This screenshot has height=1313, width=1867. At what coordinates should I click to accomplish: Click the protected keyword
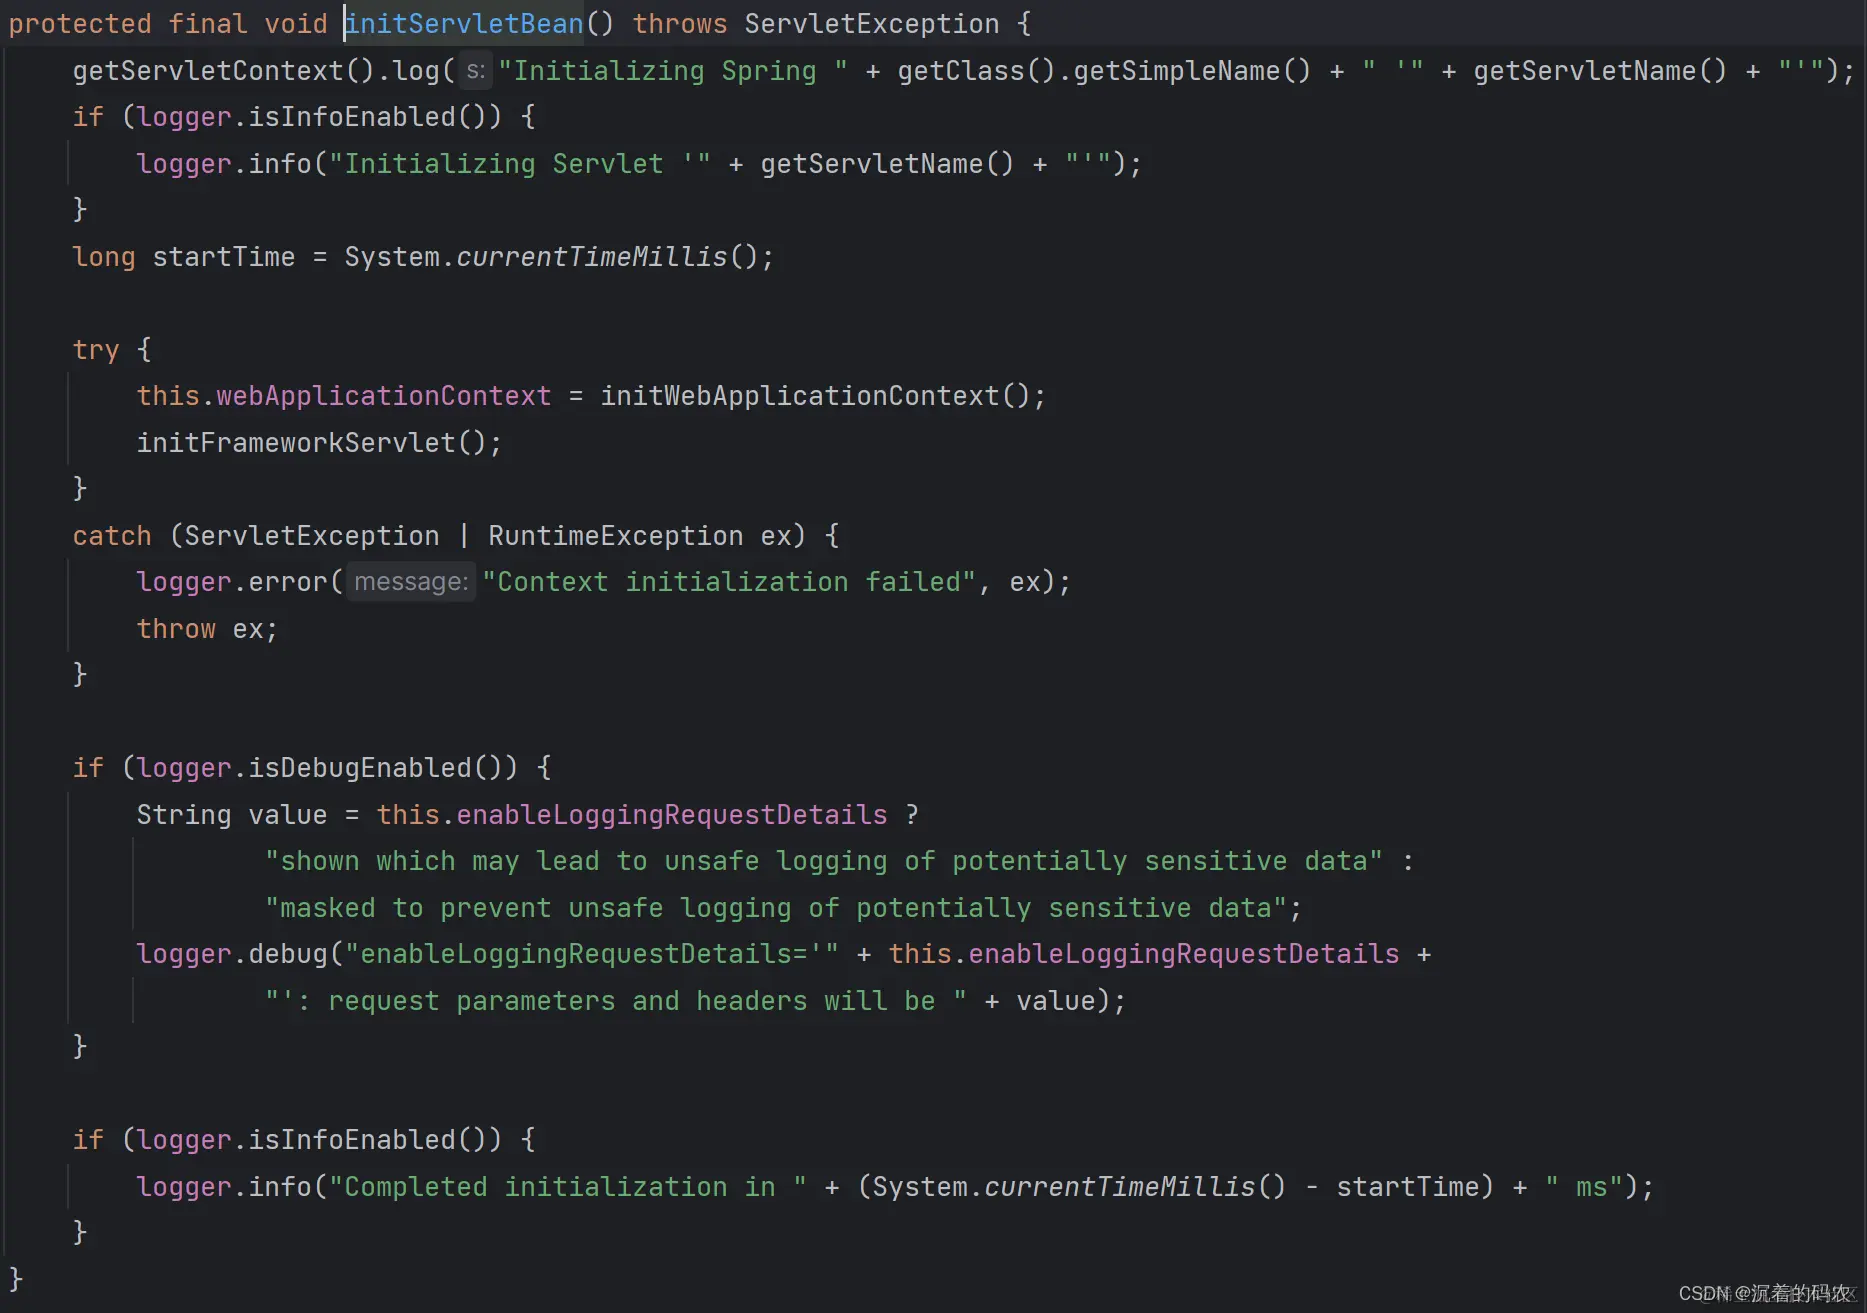pos(80,24)
